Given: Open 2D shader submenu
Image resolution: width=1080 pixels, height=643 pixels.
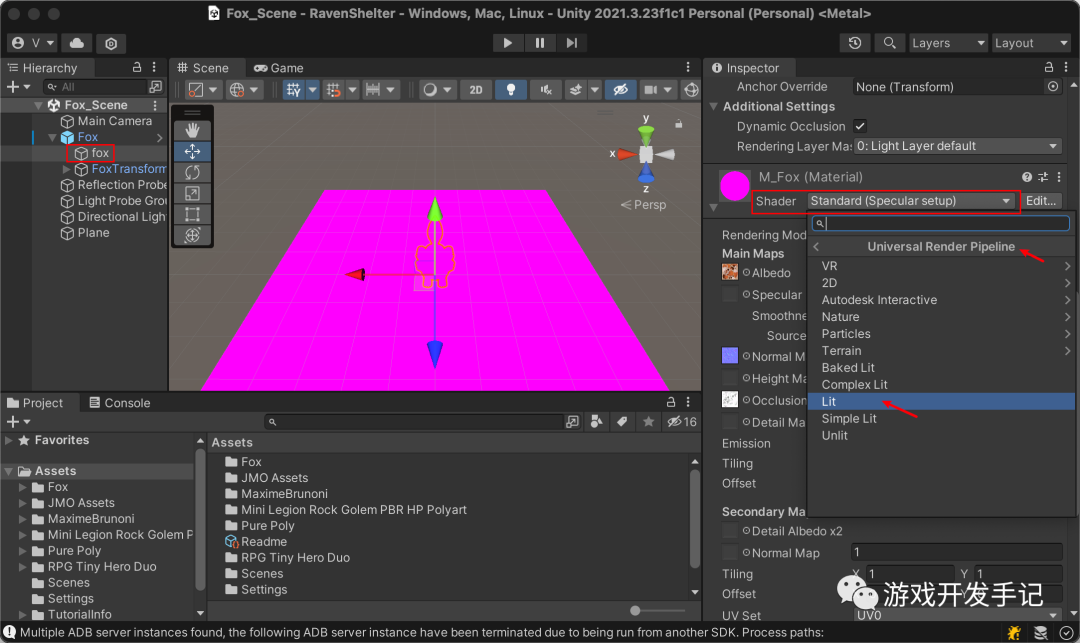Looking at the screenshot, I should coord(941,283).
